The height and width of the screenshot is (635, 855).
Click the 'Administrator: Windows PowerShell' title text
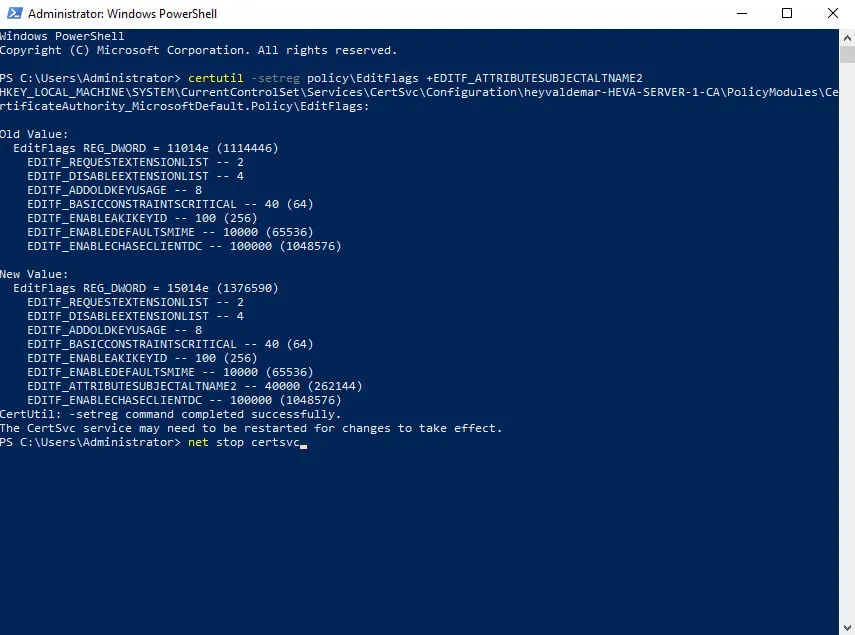[x=122, y=14]
